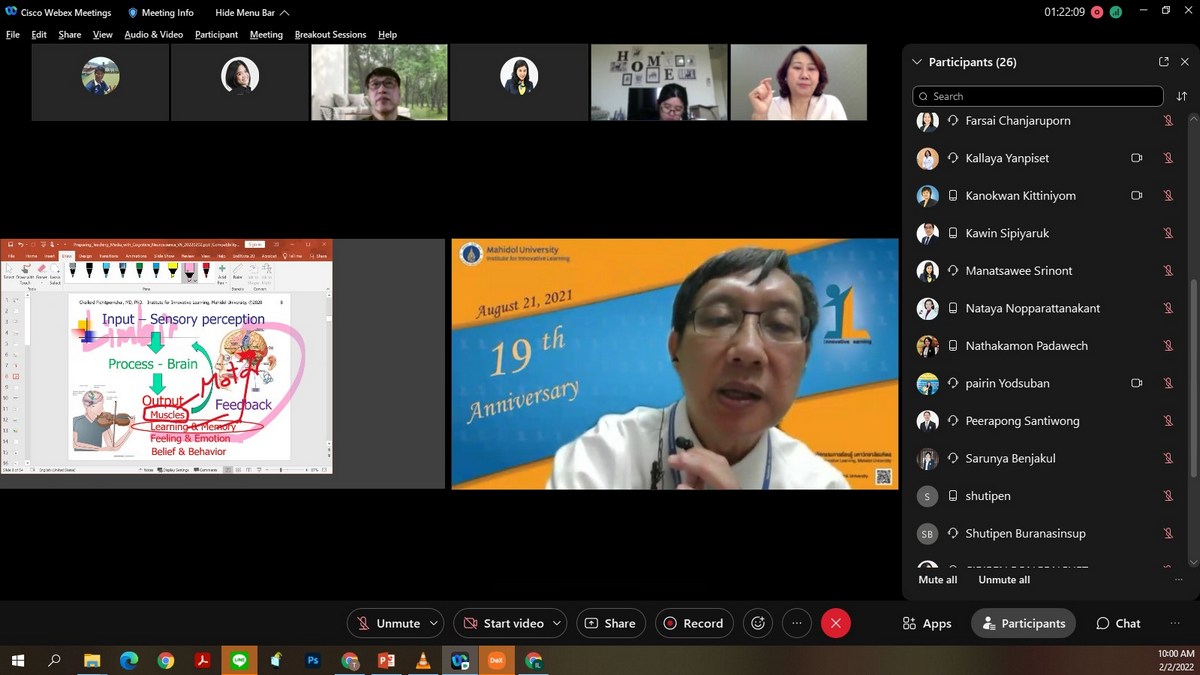Click the Record button
Screen dimensions: 1200x675
coord(694,623)
